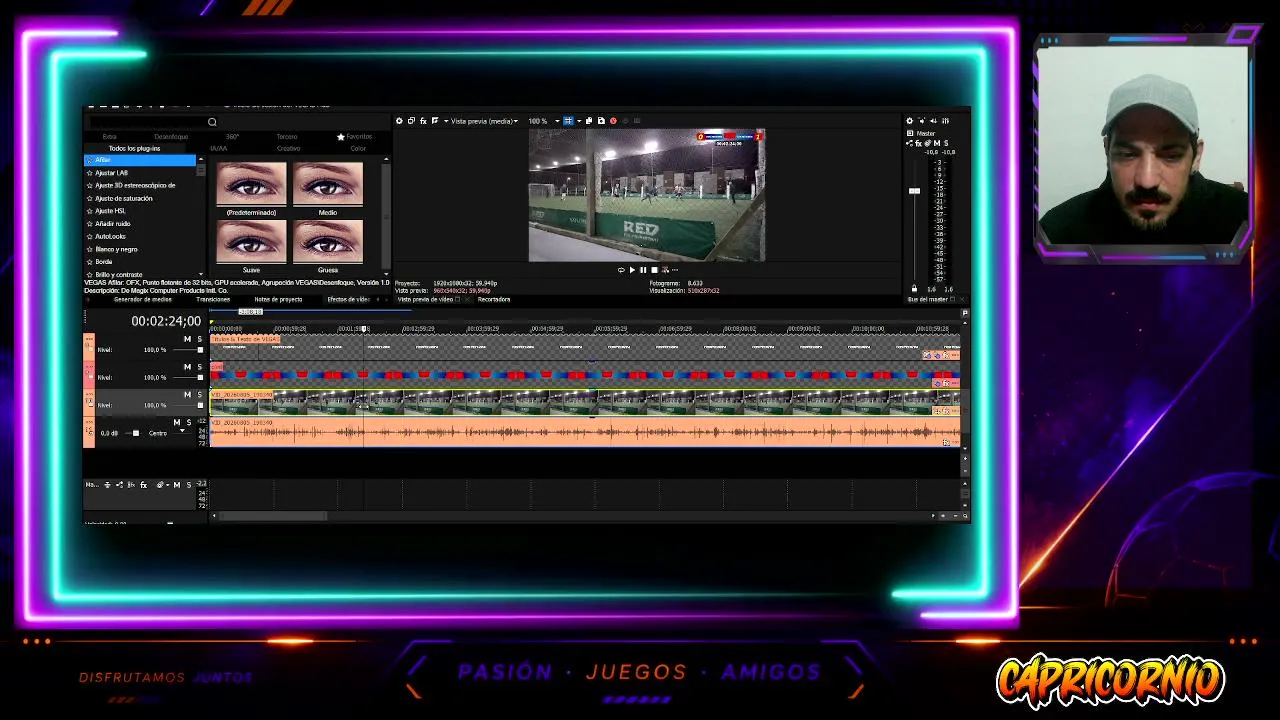This screenshot has width=1280, height=720.
Task: Click the level slider on the top titles track
Action: 200,350
